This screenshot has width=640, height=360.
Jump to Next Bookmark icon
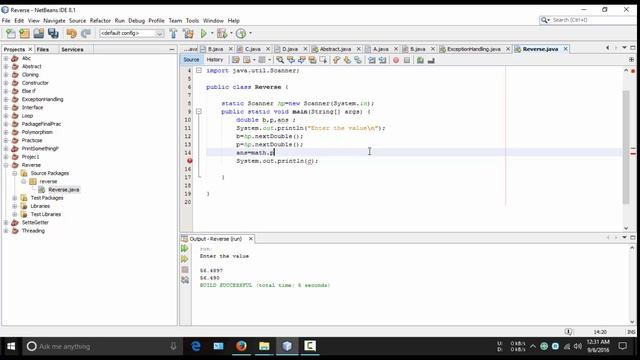click(347, 60)
